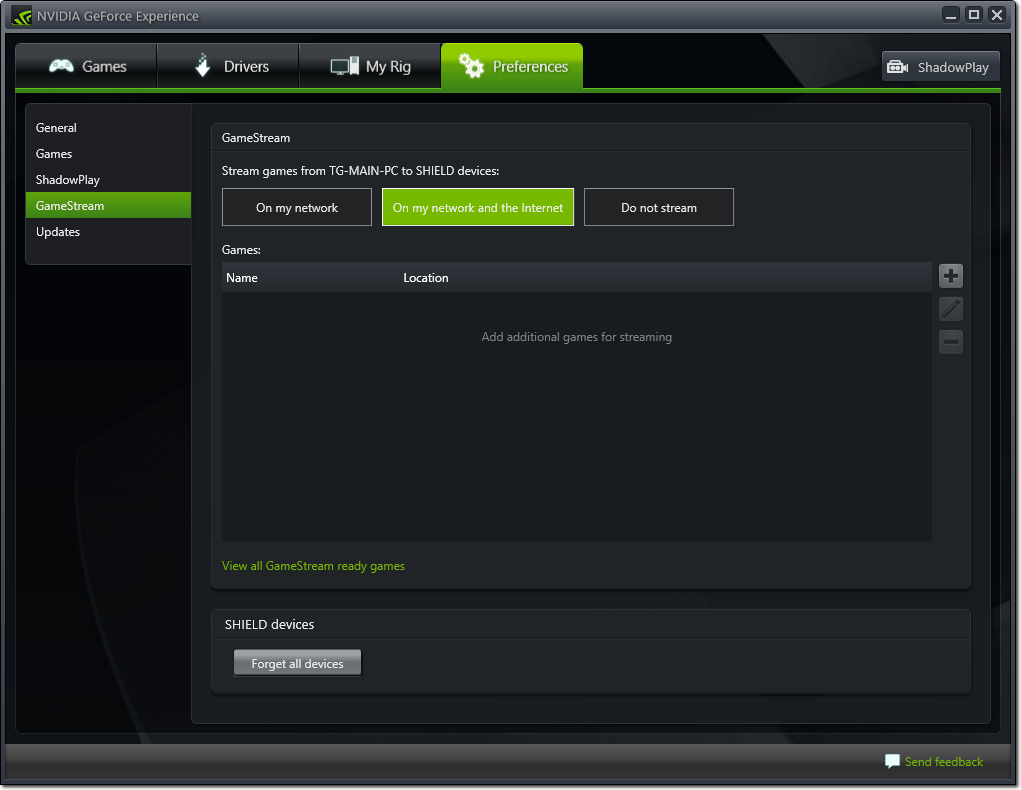Screen dimensions: 1021x790
Task: Click the "Games:" label above the table
Action: [241, 250]
